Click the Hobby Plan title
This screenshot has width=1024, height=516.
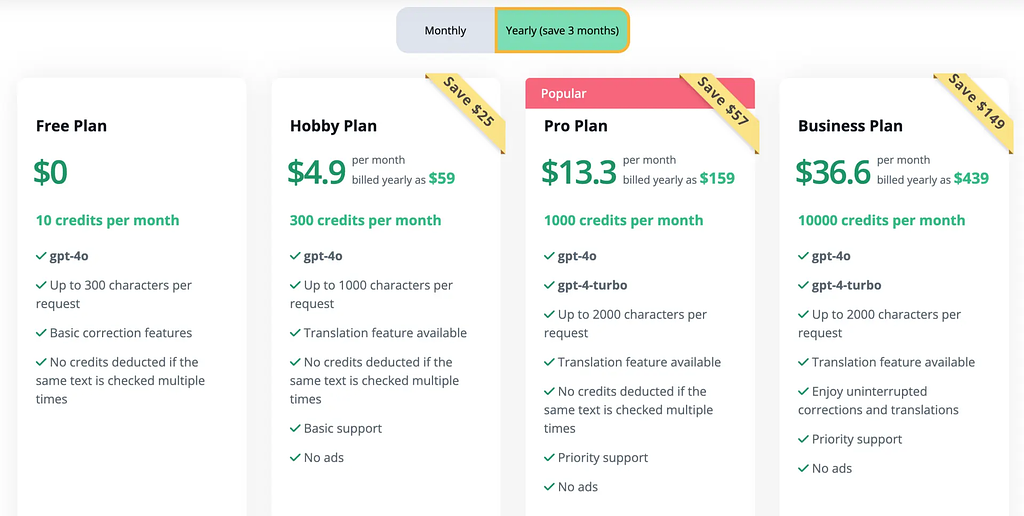(x=331, y=126)
